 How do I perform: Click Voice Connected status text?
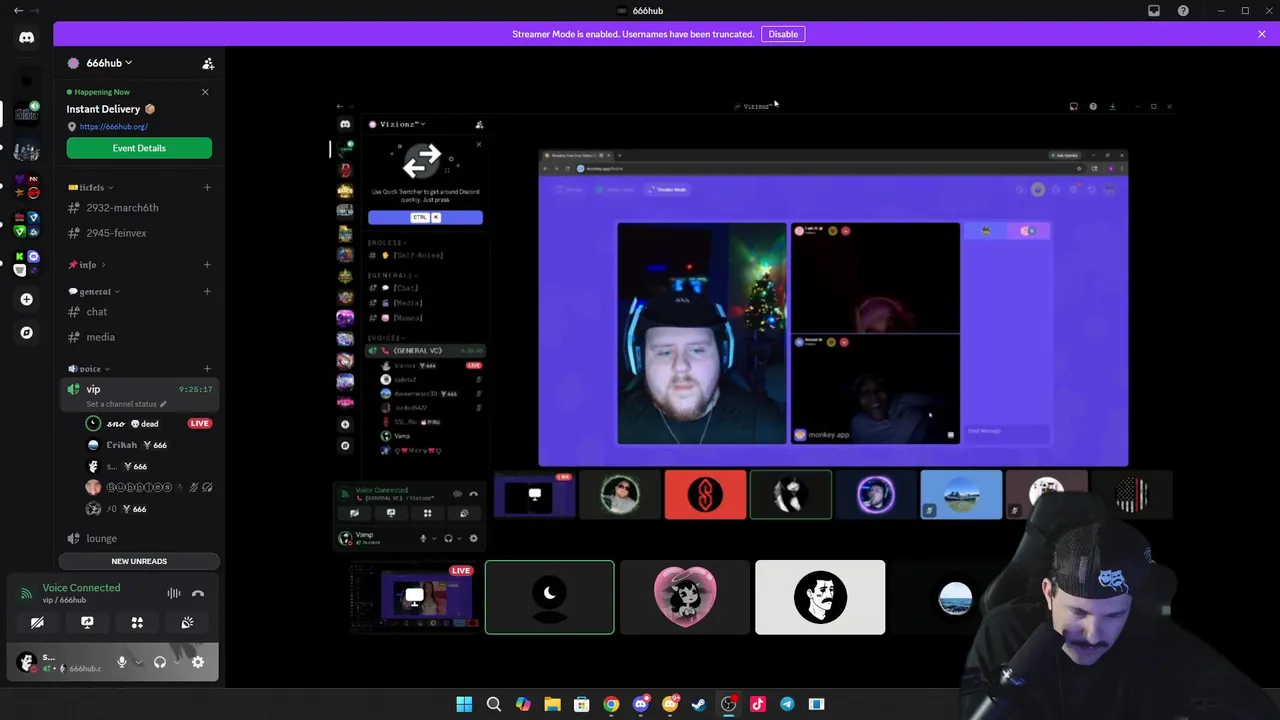81,588
